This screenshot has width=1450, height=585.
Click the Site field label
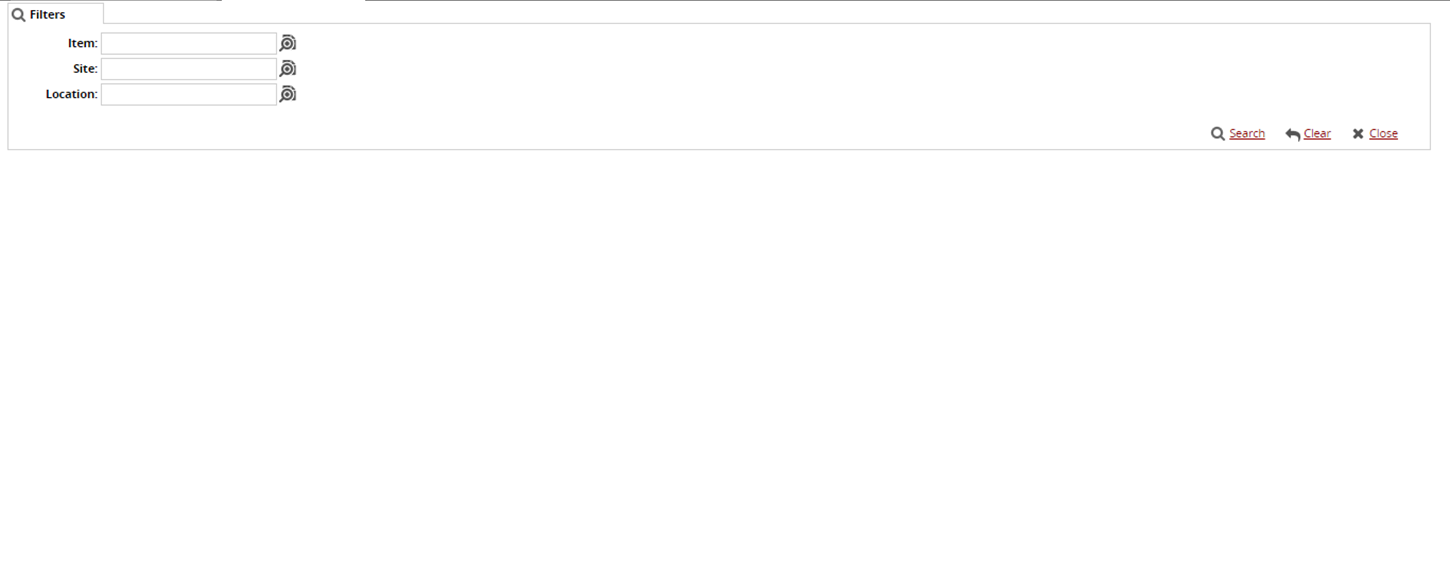[x=85, y=69]
